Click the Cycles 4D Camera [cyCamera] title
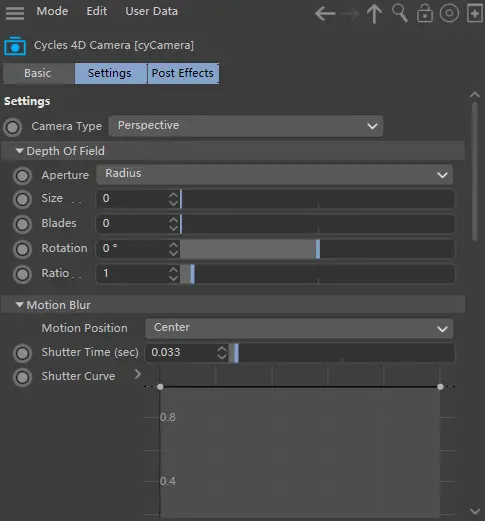485x521 pixels. (114, 45)
